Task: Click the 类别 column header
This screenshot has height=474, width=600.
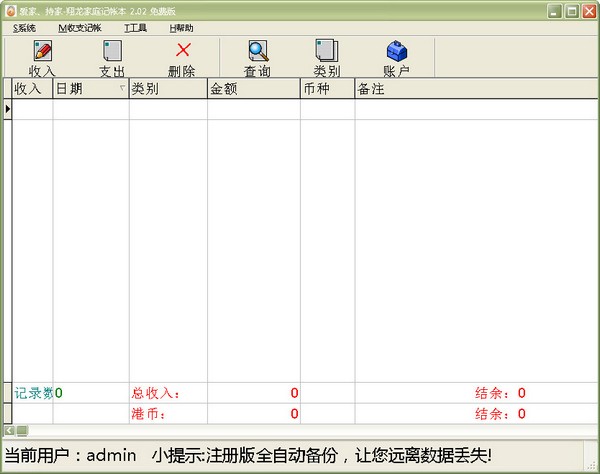Action: [168, 89]
